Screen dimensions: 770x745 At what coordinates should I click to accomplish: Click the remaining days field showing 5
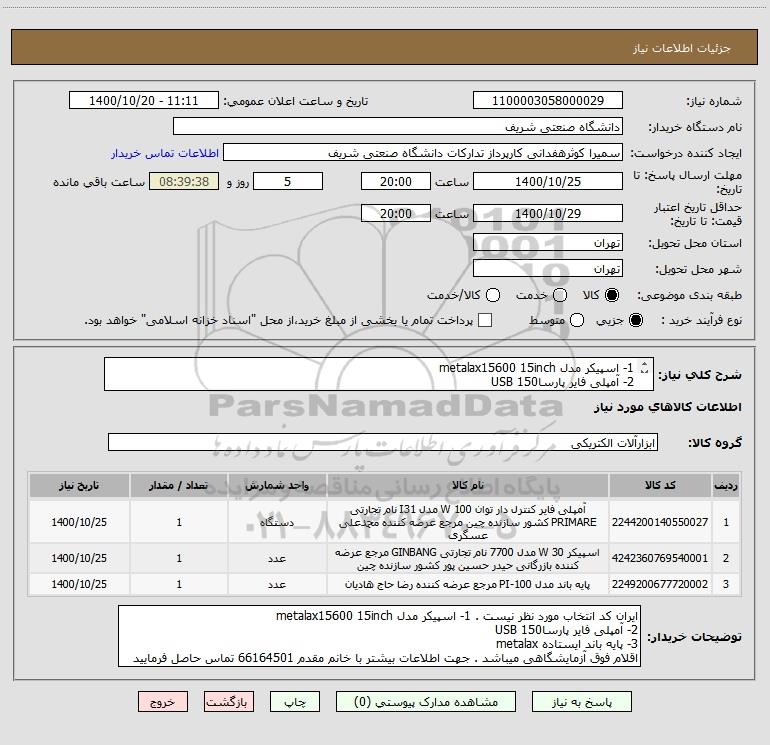tap(288, 181)
